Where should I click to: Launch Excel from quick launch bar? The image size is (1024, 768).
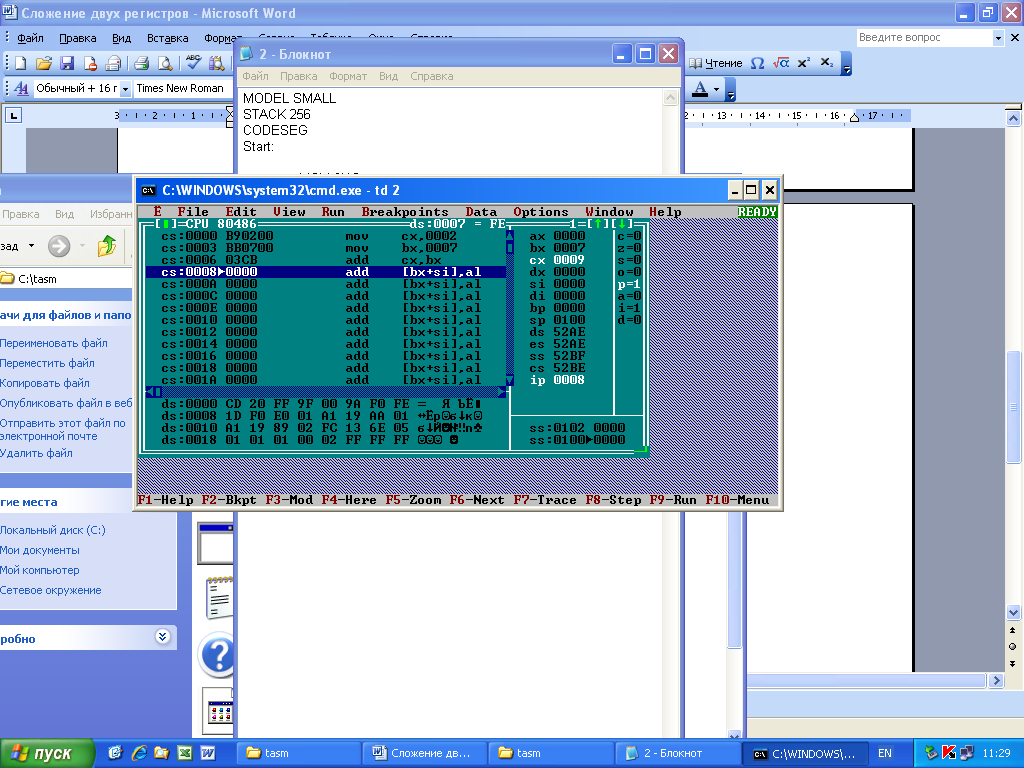pyautogui.click(x=185, y=753)
